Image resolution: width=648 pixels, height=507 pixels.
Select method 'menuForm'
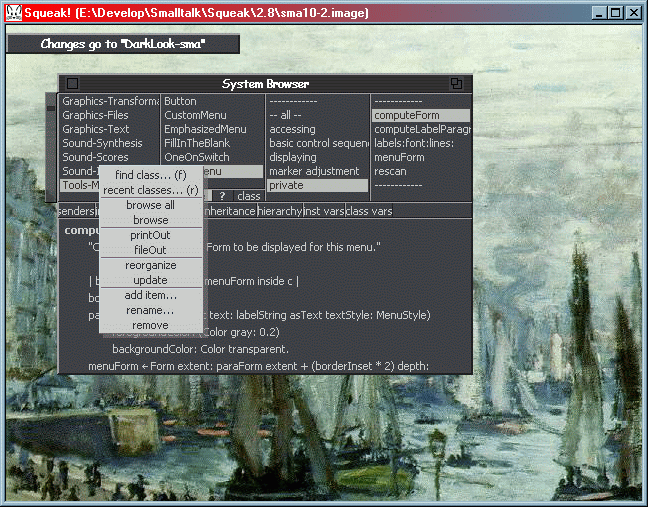point(421,157)
